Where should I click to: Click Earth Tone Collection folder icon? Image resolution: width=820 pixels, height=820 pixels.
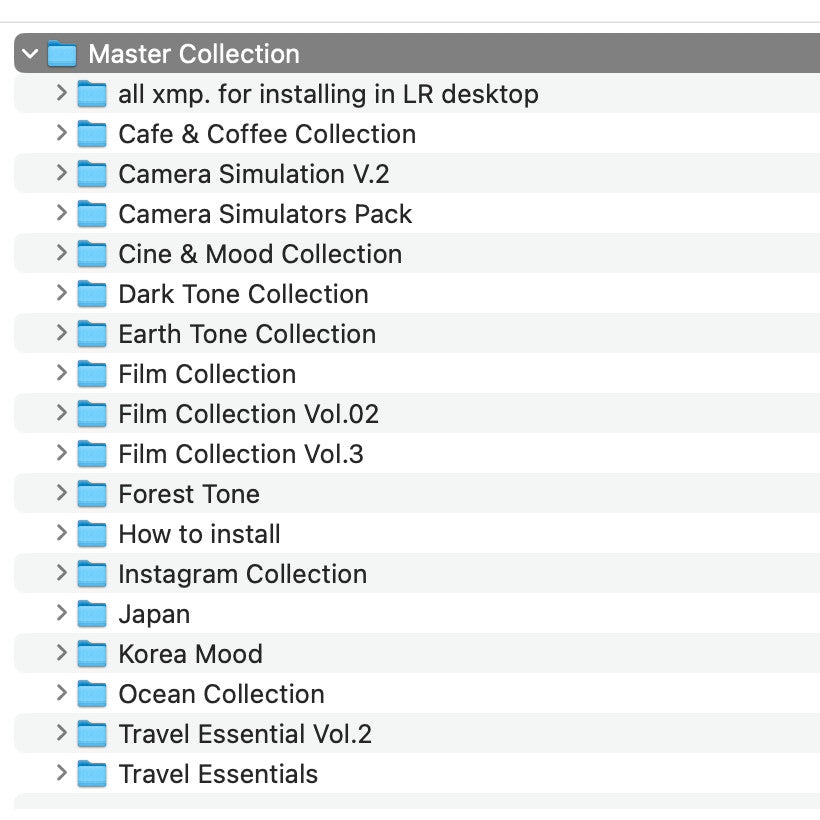click(92, 334)
